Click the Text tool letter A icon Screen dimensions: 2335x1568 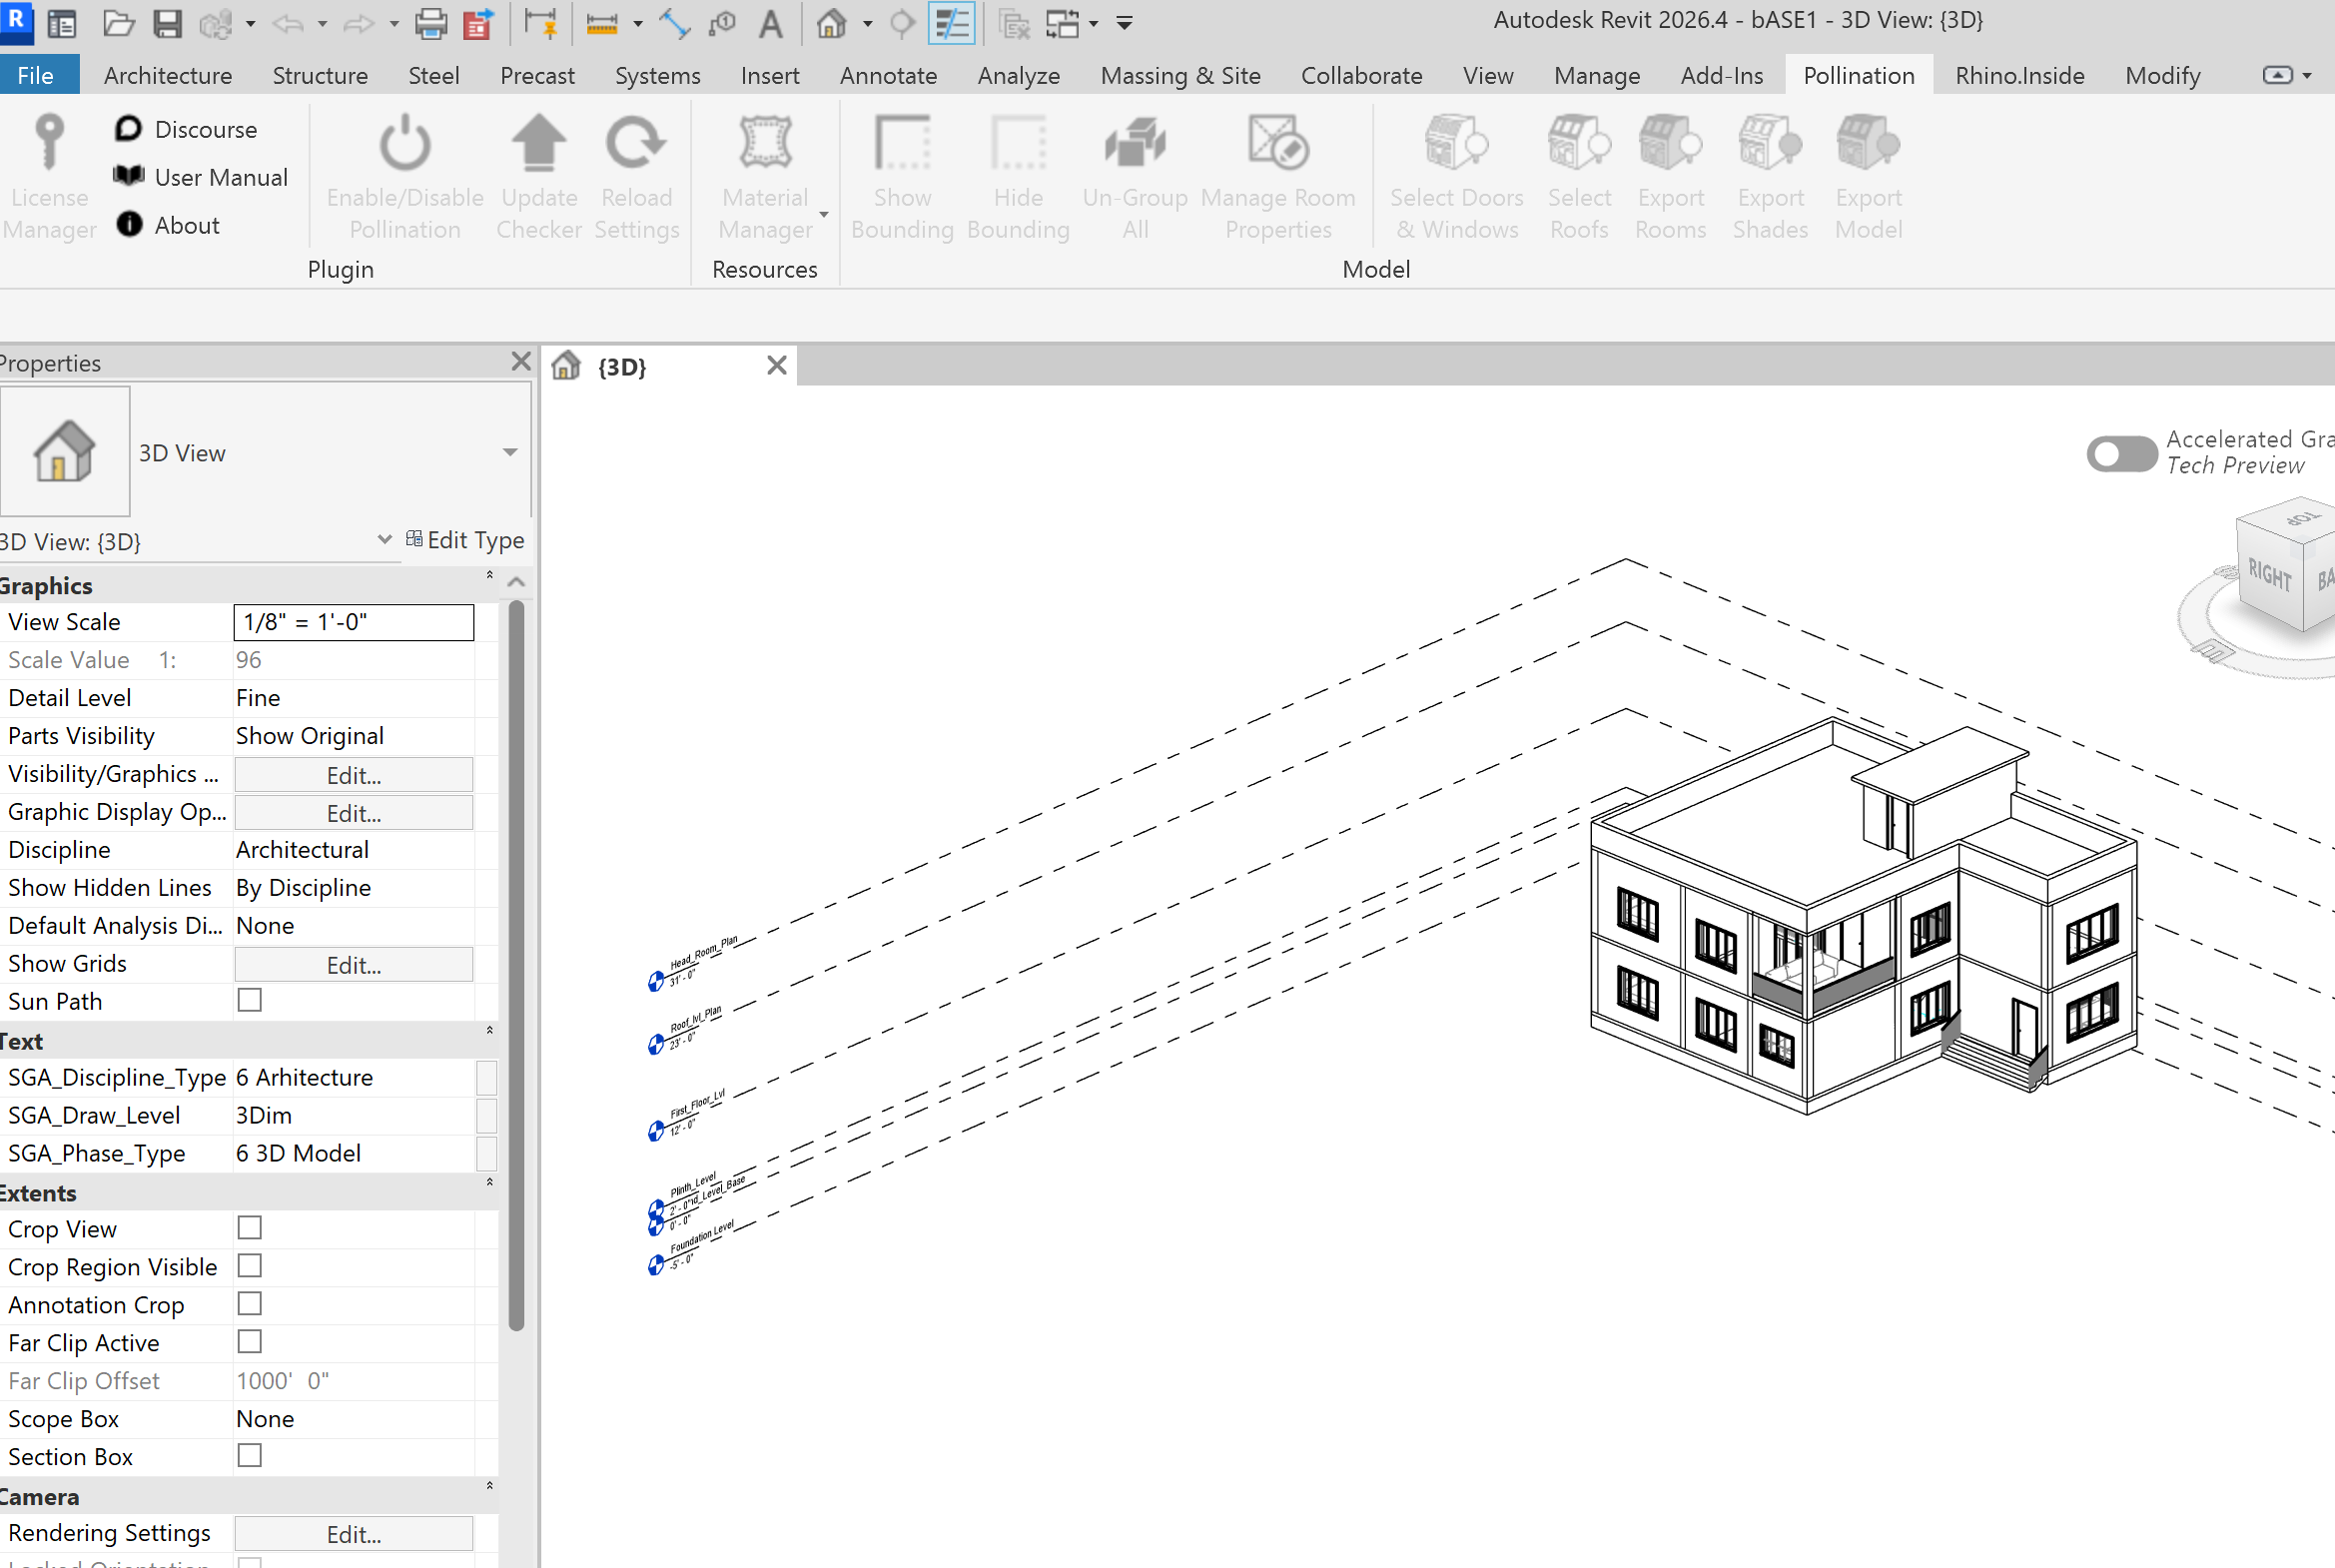[x=770, y=22]
